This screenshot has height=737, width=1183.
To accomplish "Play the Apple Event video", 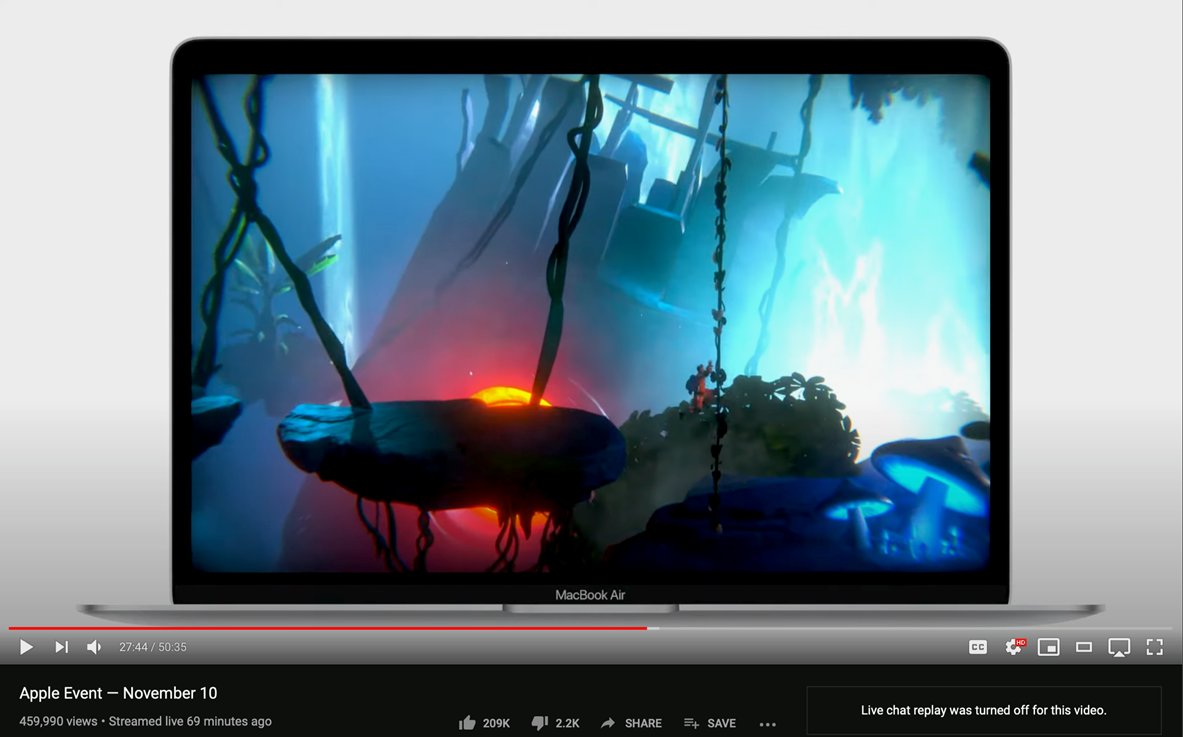I will click(x=26, y=647).
